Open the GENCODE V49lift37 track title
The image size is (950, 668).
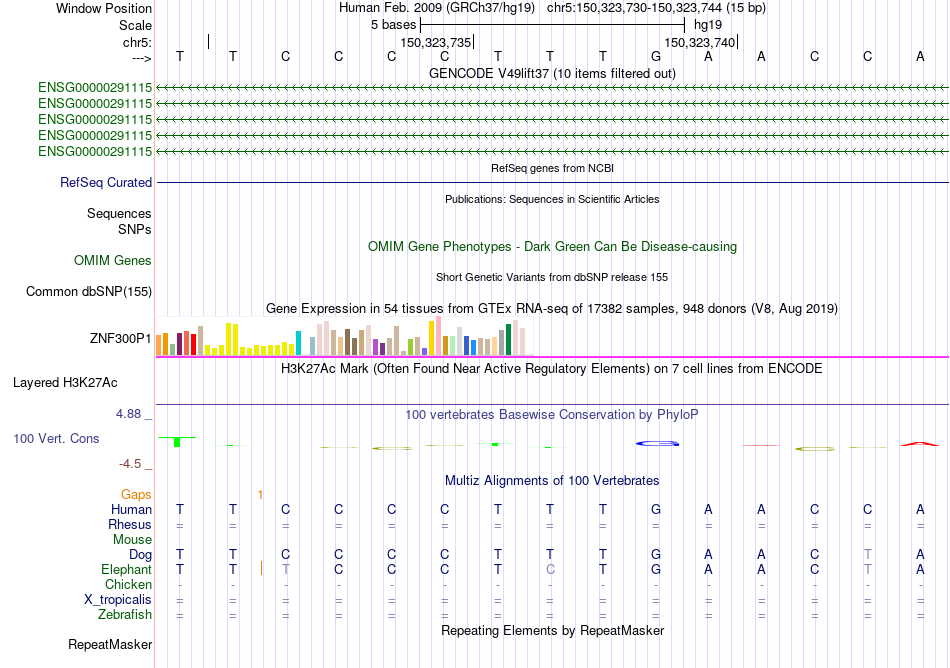coord(552,73)
